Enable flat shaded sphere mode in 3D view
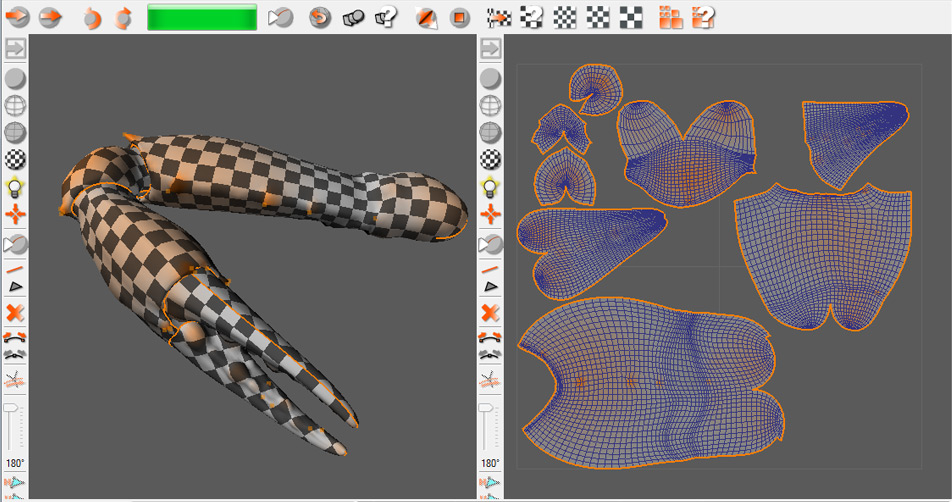This screenshot has height=502, width=952. click(15, 79)
